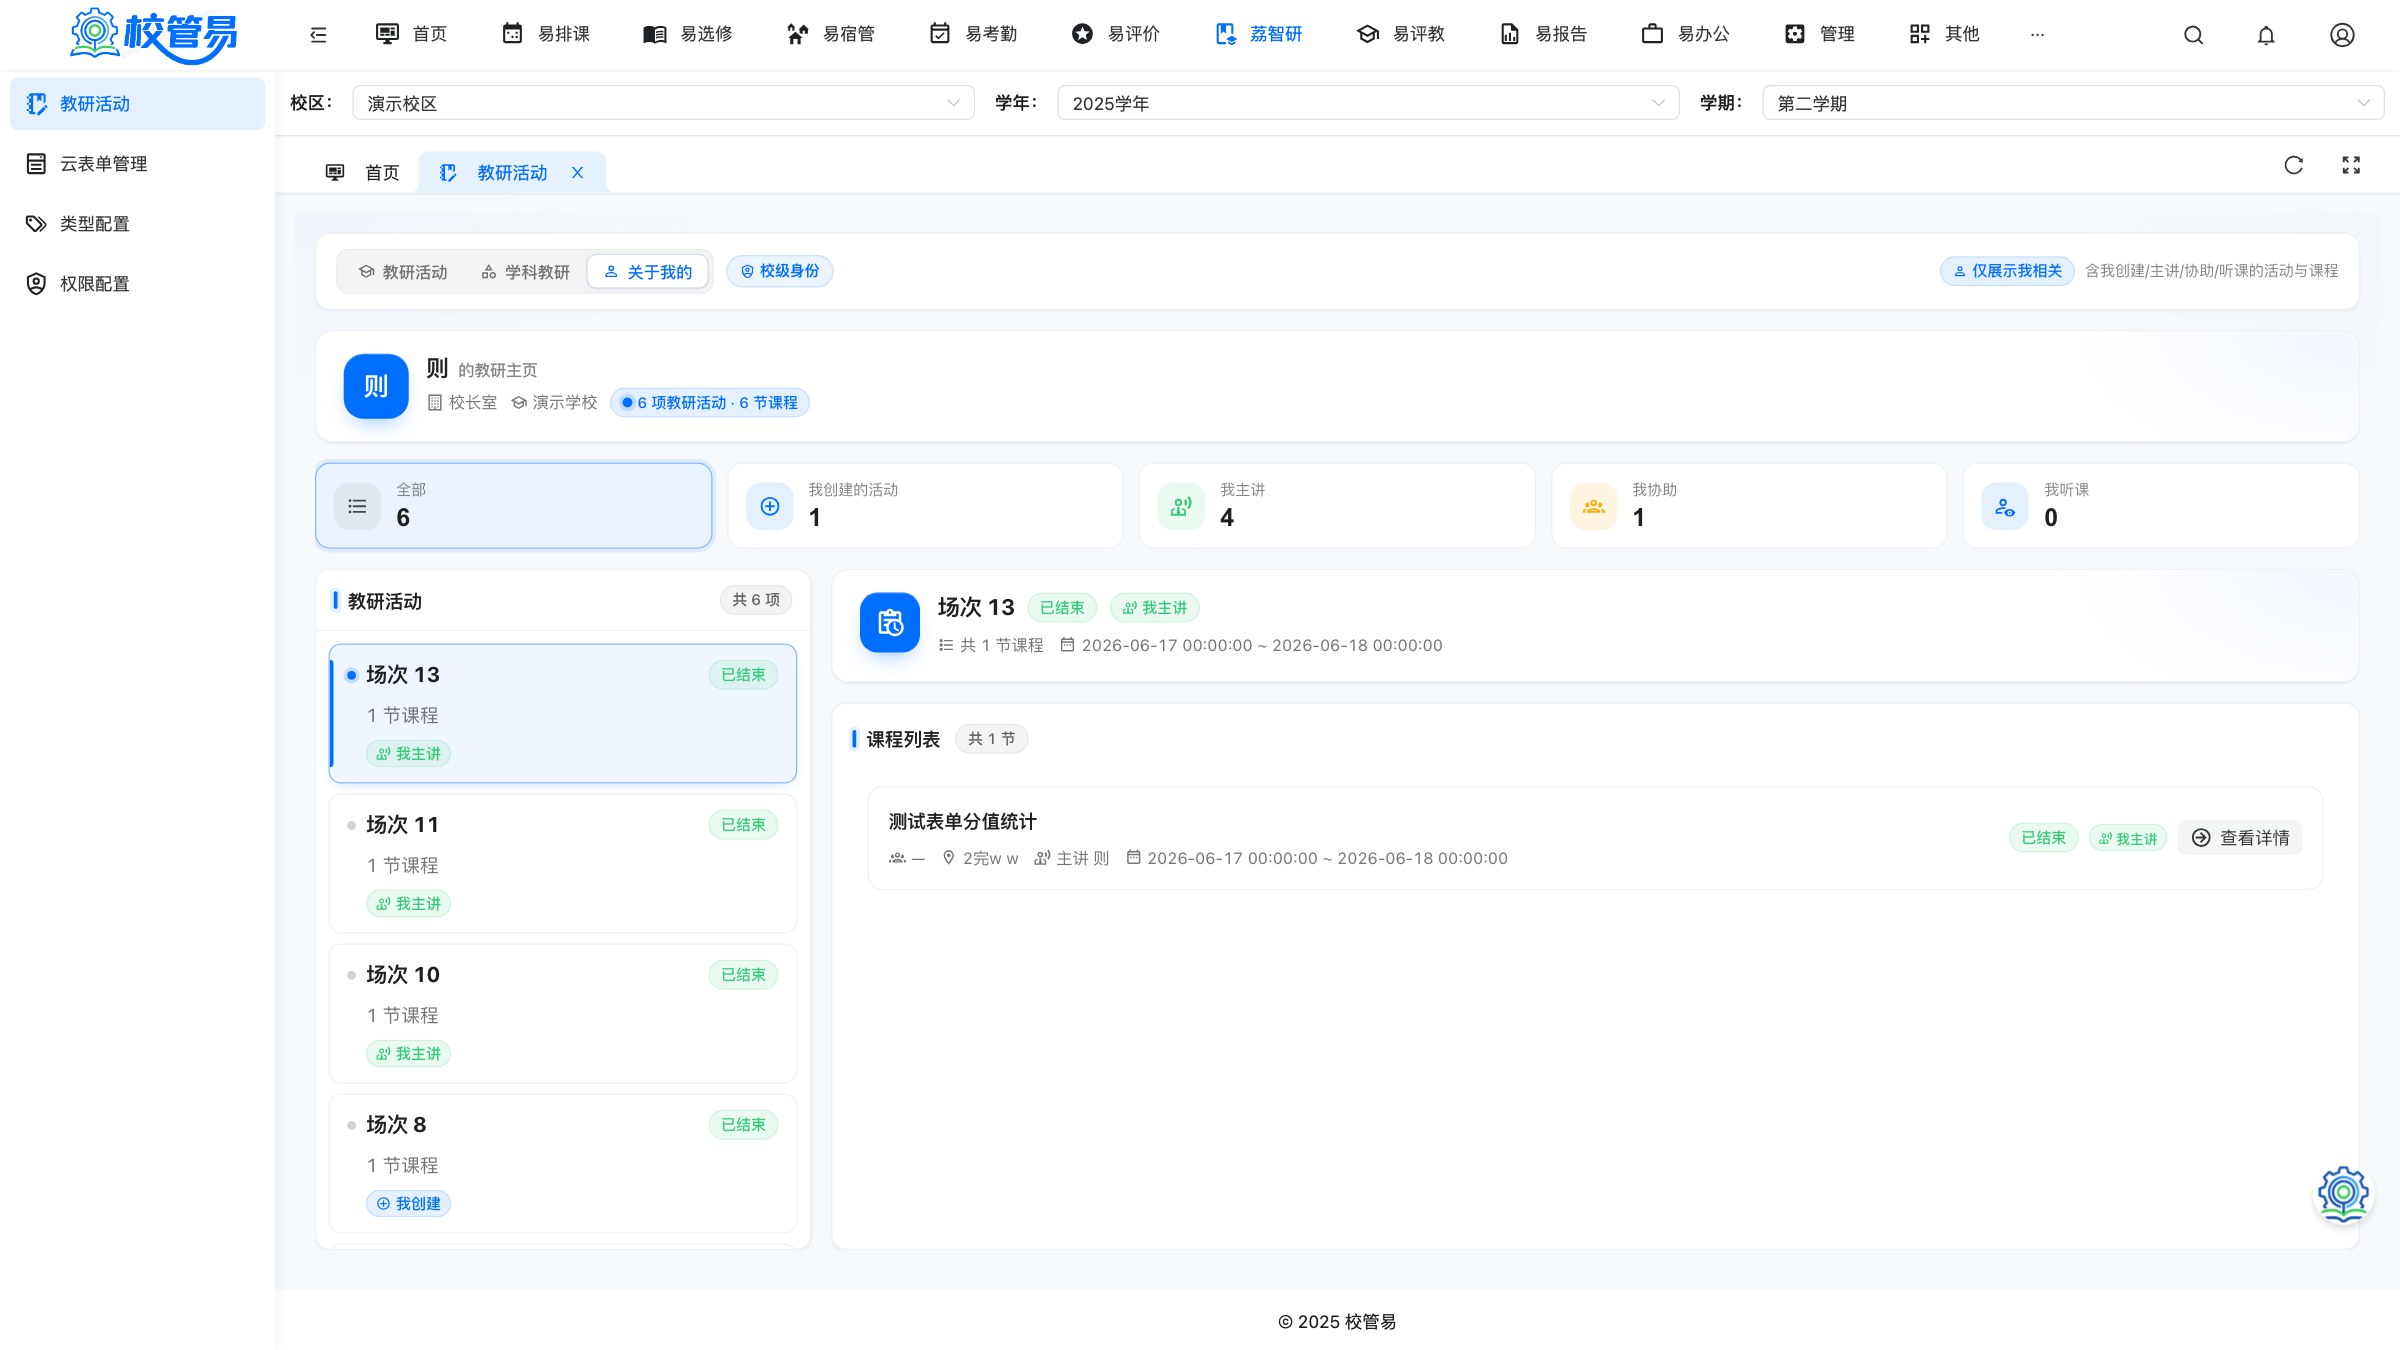Image resolution: width=2400 pixels, height=1350 pixels.
Task: Click the 共 6 项 count badge
Action: tap(756, 600)
